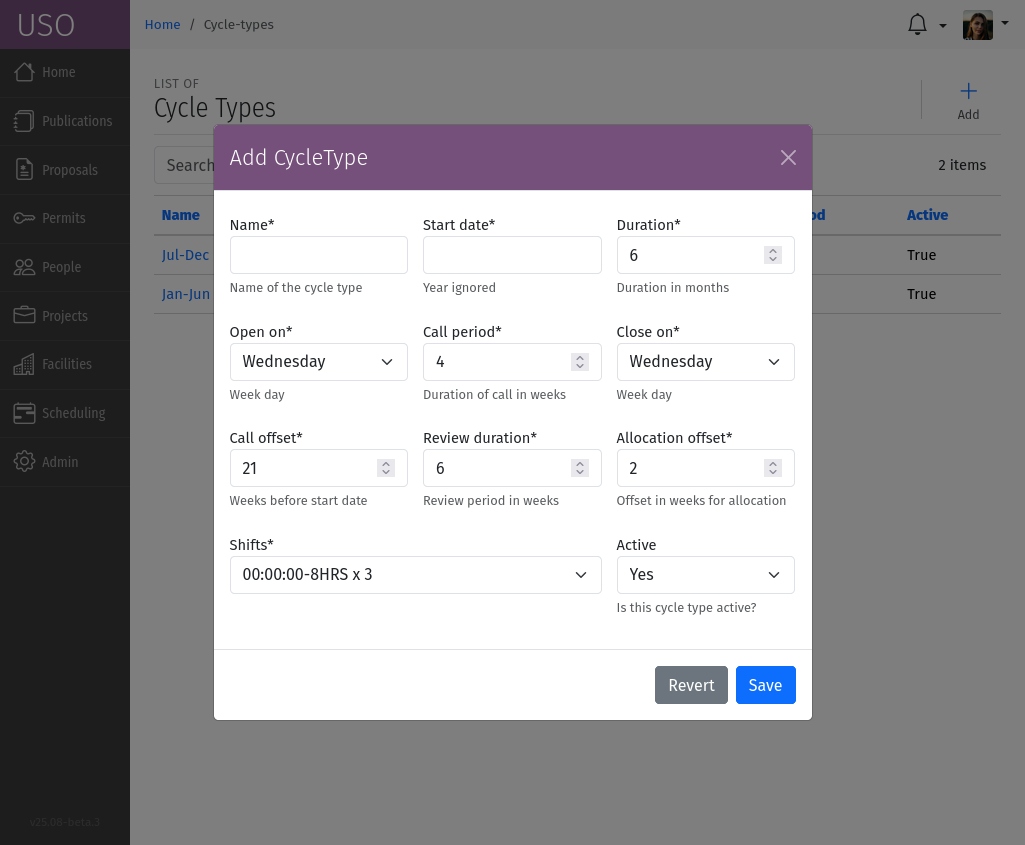Open the user avatar profile menu
This screenshot has height=845, width=1025.
pyautogui.click(x=977, y=25)
